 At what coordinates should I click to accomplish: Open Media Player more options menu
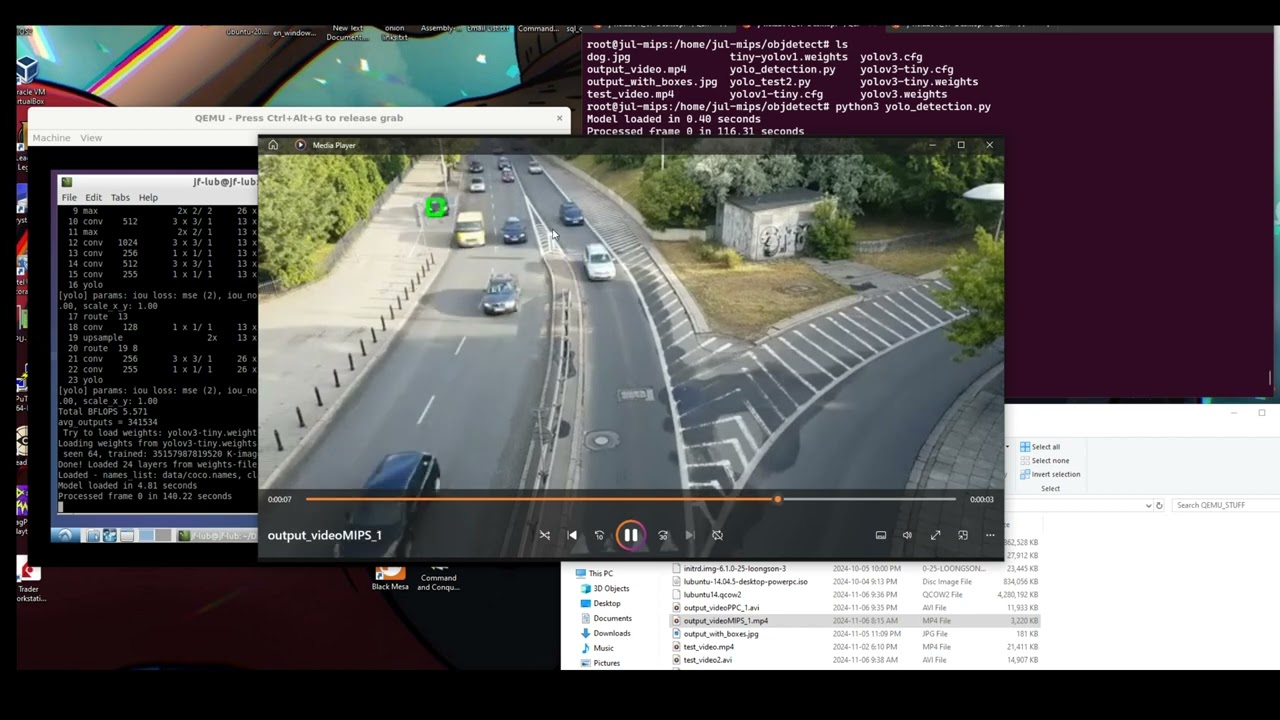pyautogui.click(x=990, y=535)
